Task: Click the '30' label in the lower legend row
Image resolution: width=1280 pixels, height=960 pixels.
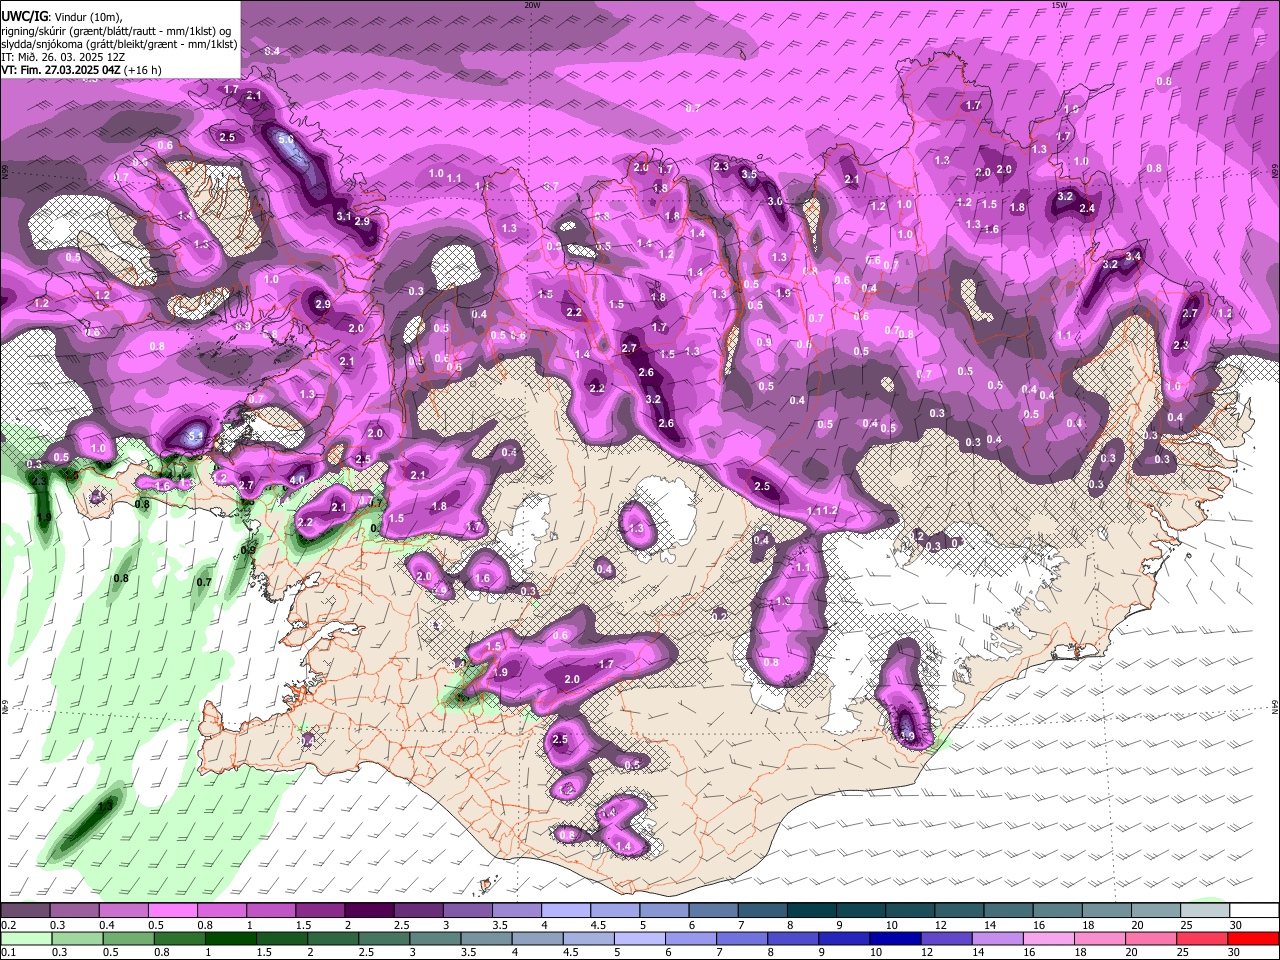Action: pos(1235,953)
